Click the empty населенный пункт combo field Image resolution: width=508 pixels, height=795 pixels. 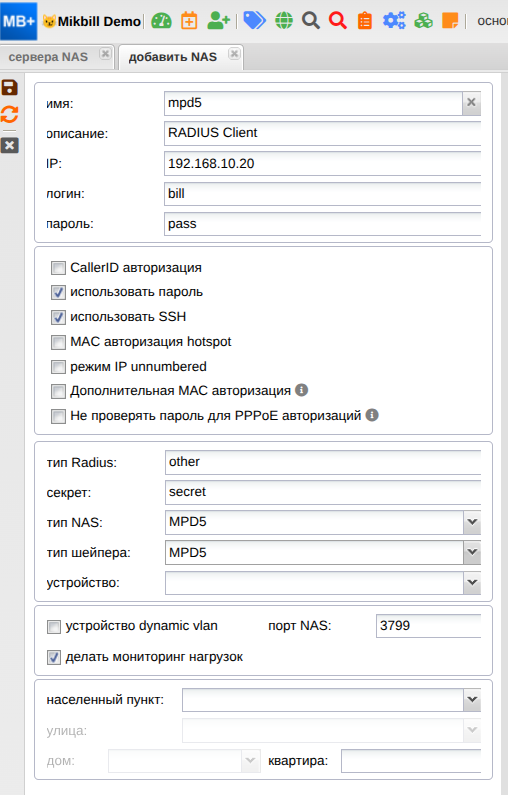[323, 700]
